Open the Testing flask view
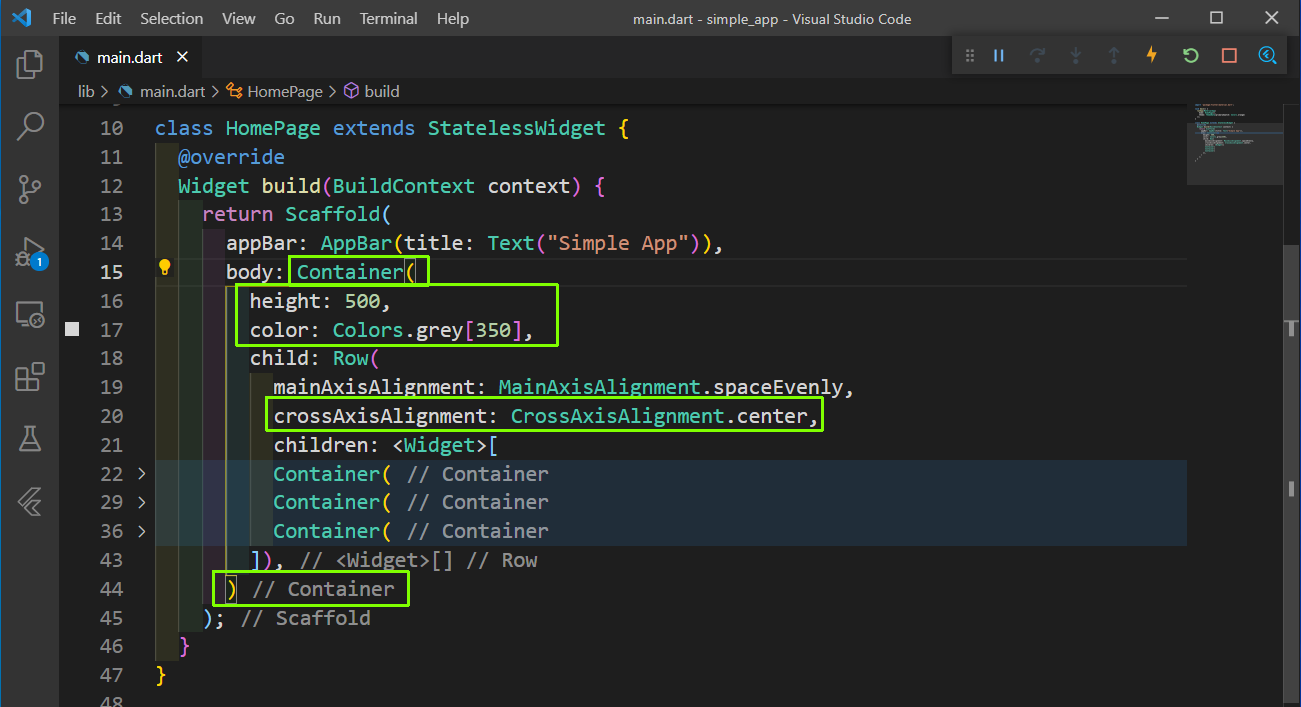Image resolution: width=1301 pixels, height=707 pixels. point(30,439)
